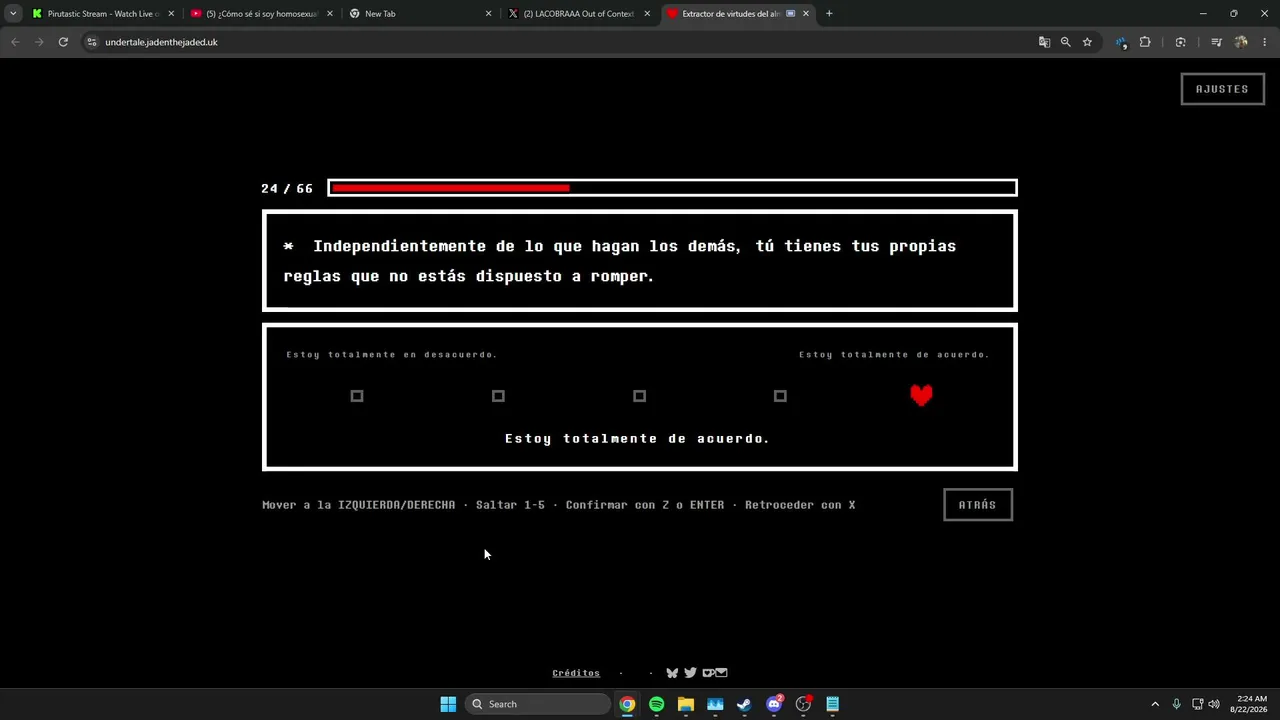Image resolution: width=1280 pixels, height=720 pixels.
Task: Open a new tab with the plus icon
Action: pyautogui.click(x=829, y=14)
